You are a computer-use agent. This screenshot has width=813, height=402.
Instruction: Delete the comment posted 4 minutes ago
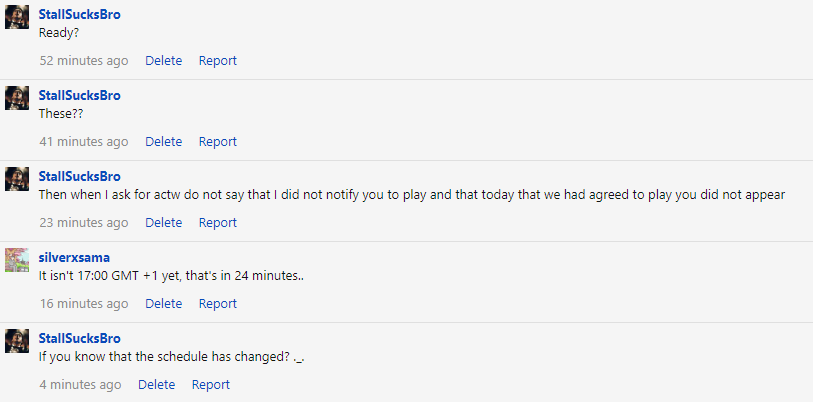coord(156,384)
